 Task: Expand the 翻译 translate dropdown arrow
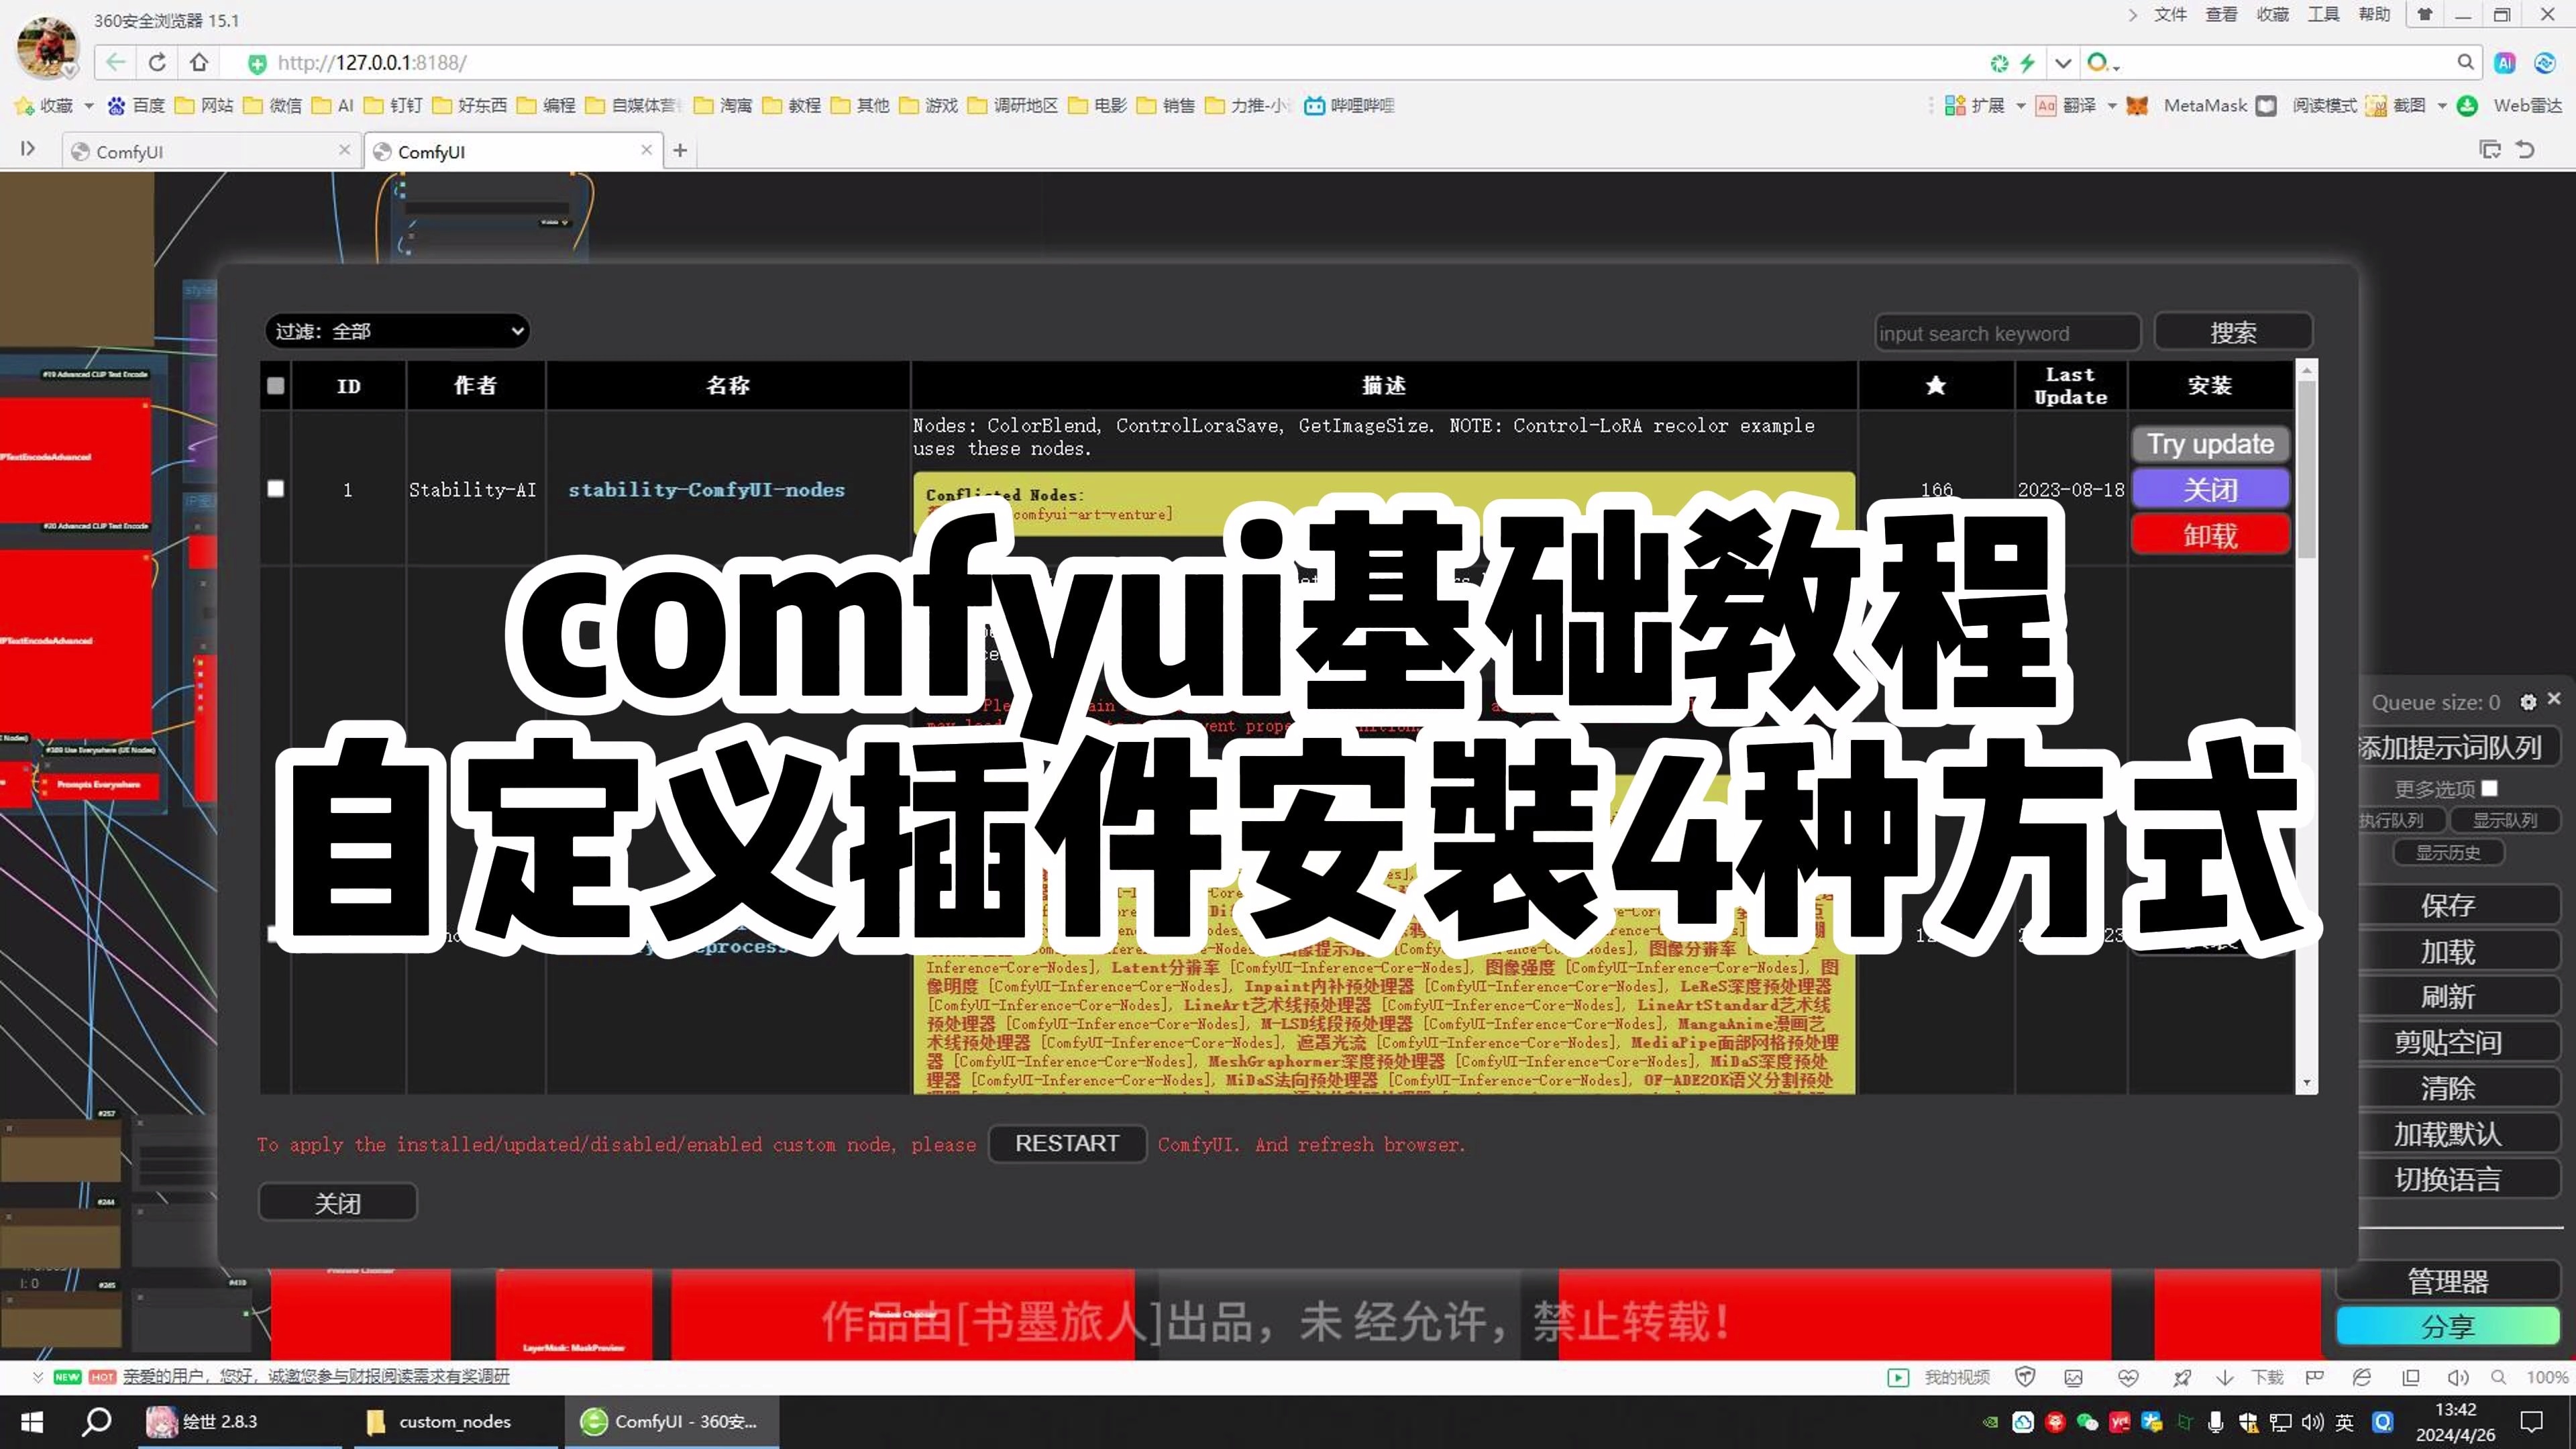[x=2112, y=106]
